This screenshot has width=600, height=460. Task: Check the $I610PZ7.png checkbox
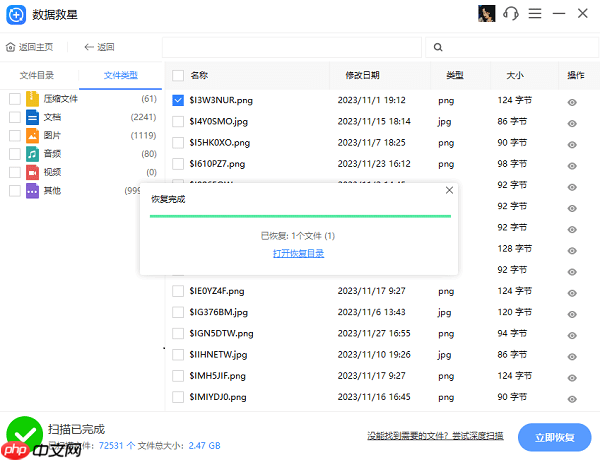click(x=178, y=164)
